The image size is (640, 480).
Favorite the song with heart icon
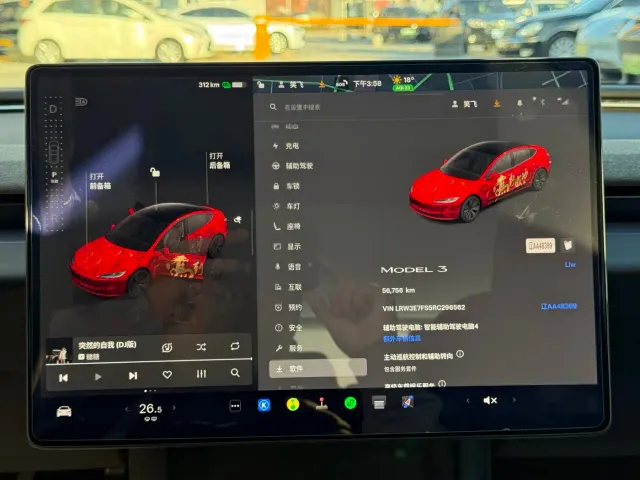(167, 374)
